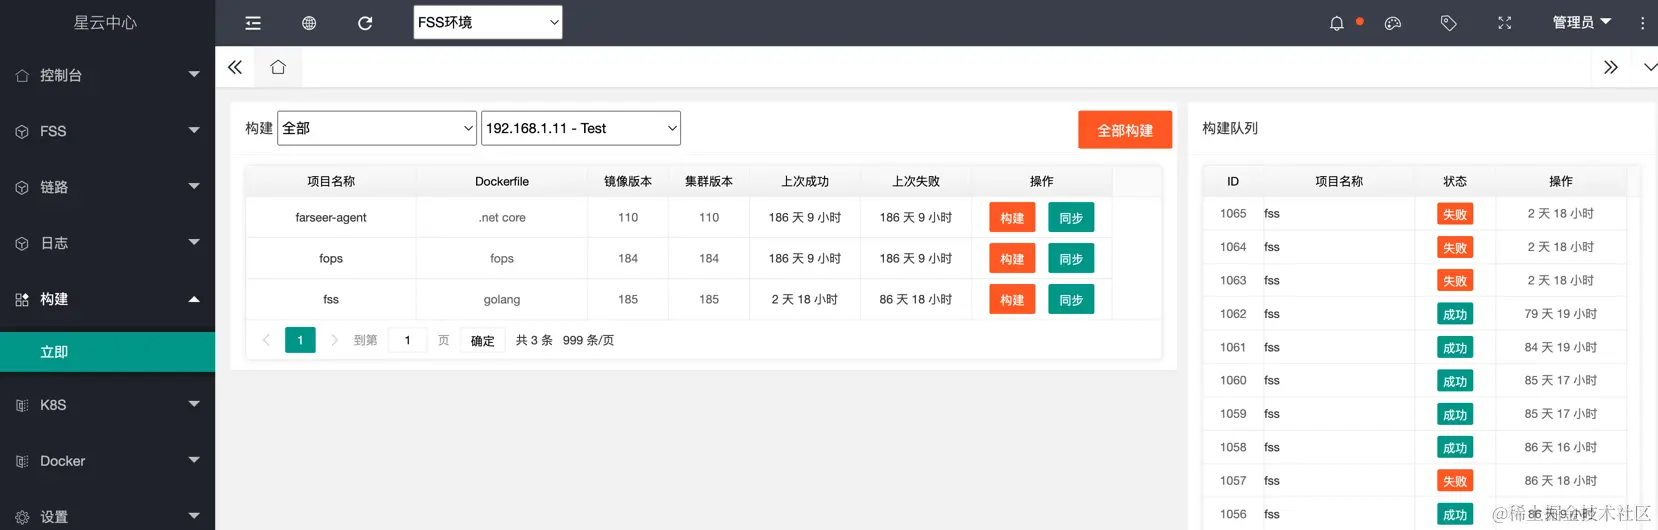
Task: Click the 999 条/页 page size
Action: pyautogui.click(x=588, y=340)
